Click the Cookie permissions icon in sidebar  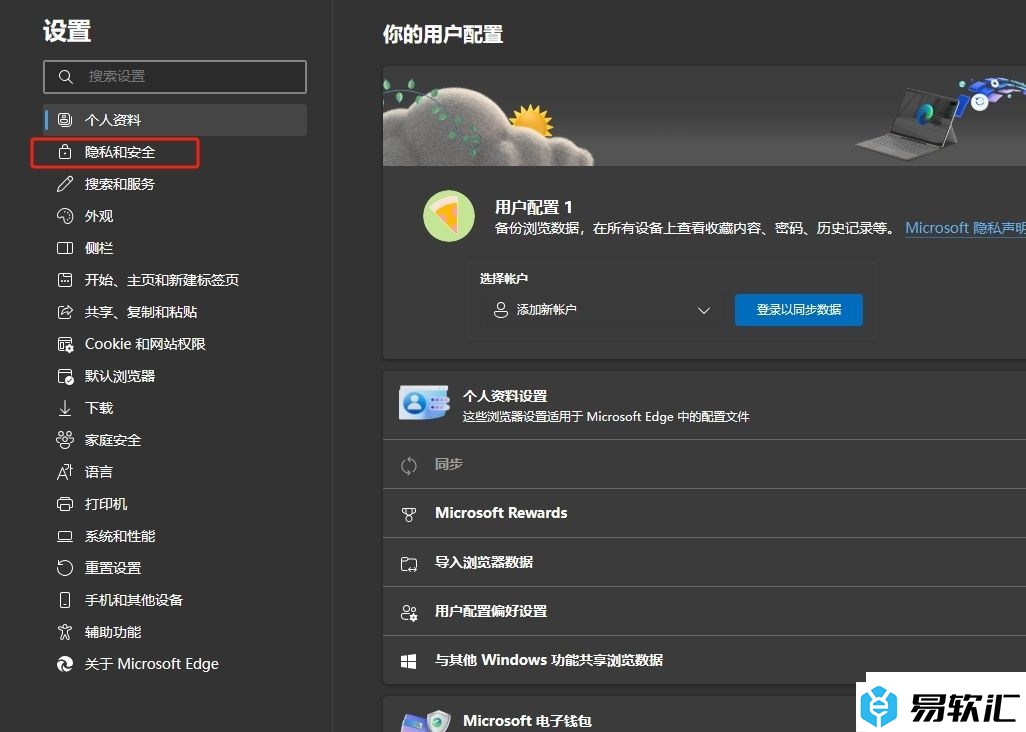(65, 344)
